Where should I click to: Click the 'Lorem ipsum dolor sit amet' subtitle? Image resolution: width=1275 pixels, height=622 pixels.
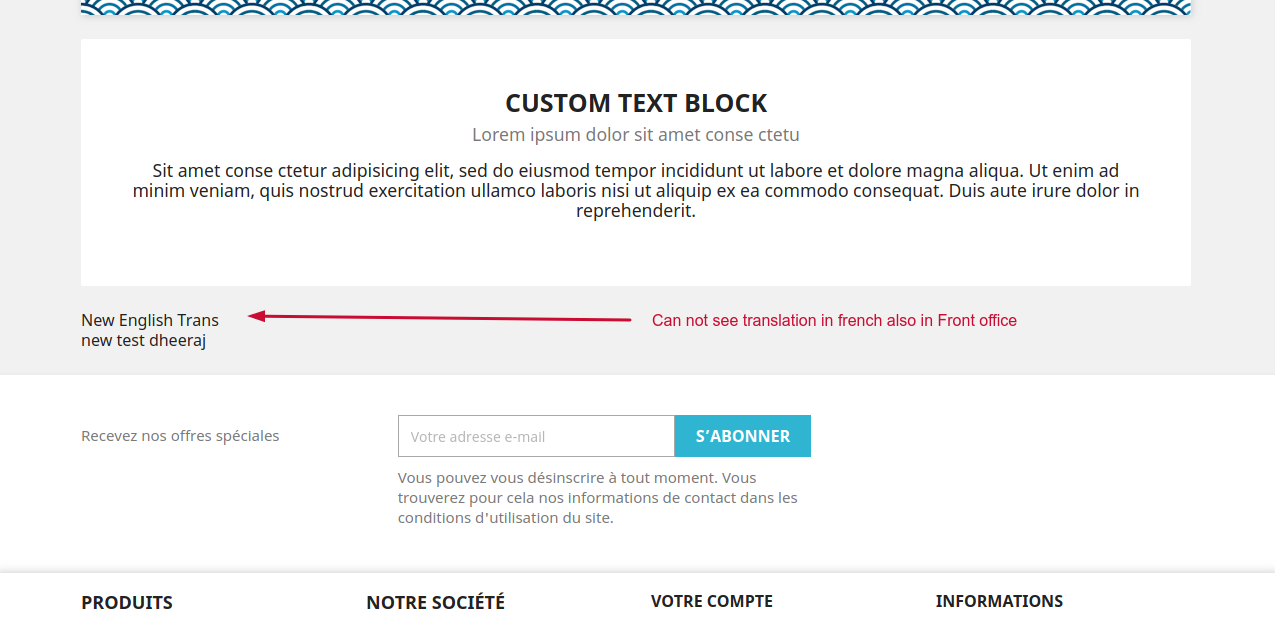(636, 134)
